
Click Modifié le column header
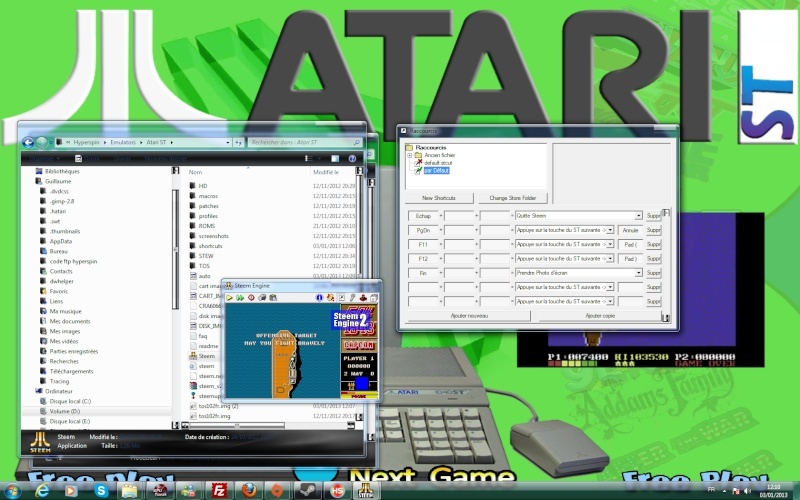(326, 172)
